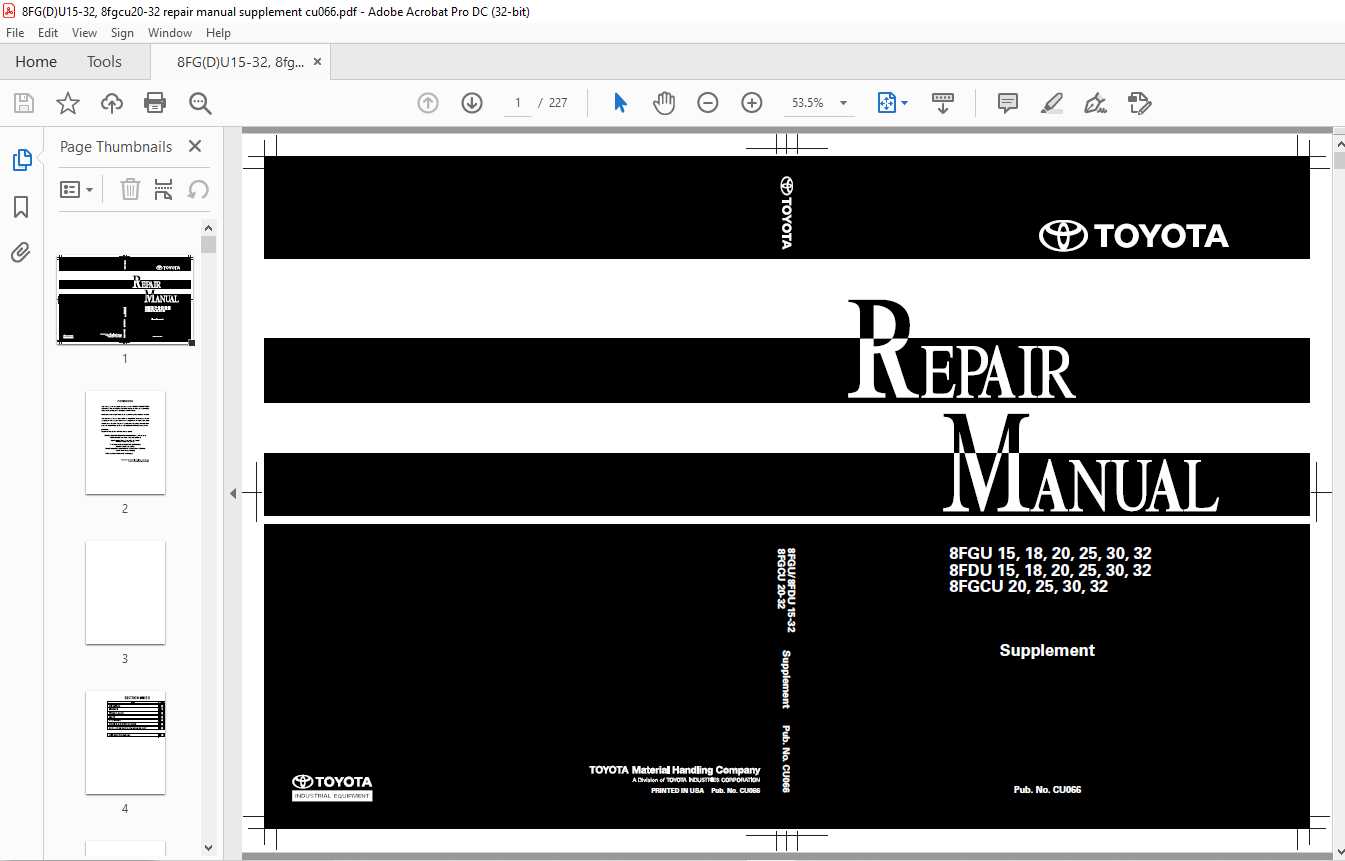Click the current page number field
1345x861 pixels.
(518, 103)
